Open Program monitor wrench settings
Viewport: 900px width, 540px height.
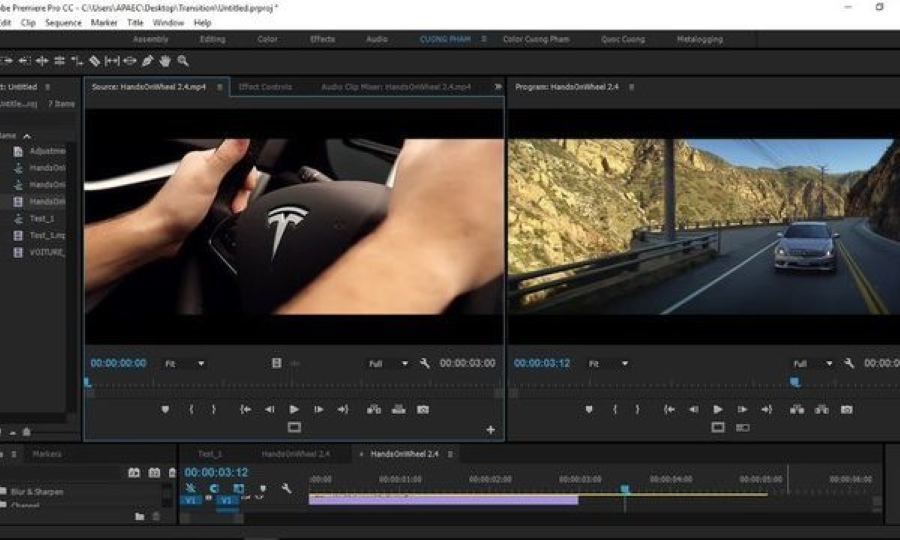pos(848,364)
